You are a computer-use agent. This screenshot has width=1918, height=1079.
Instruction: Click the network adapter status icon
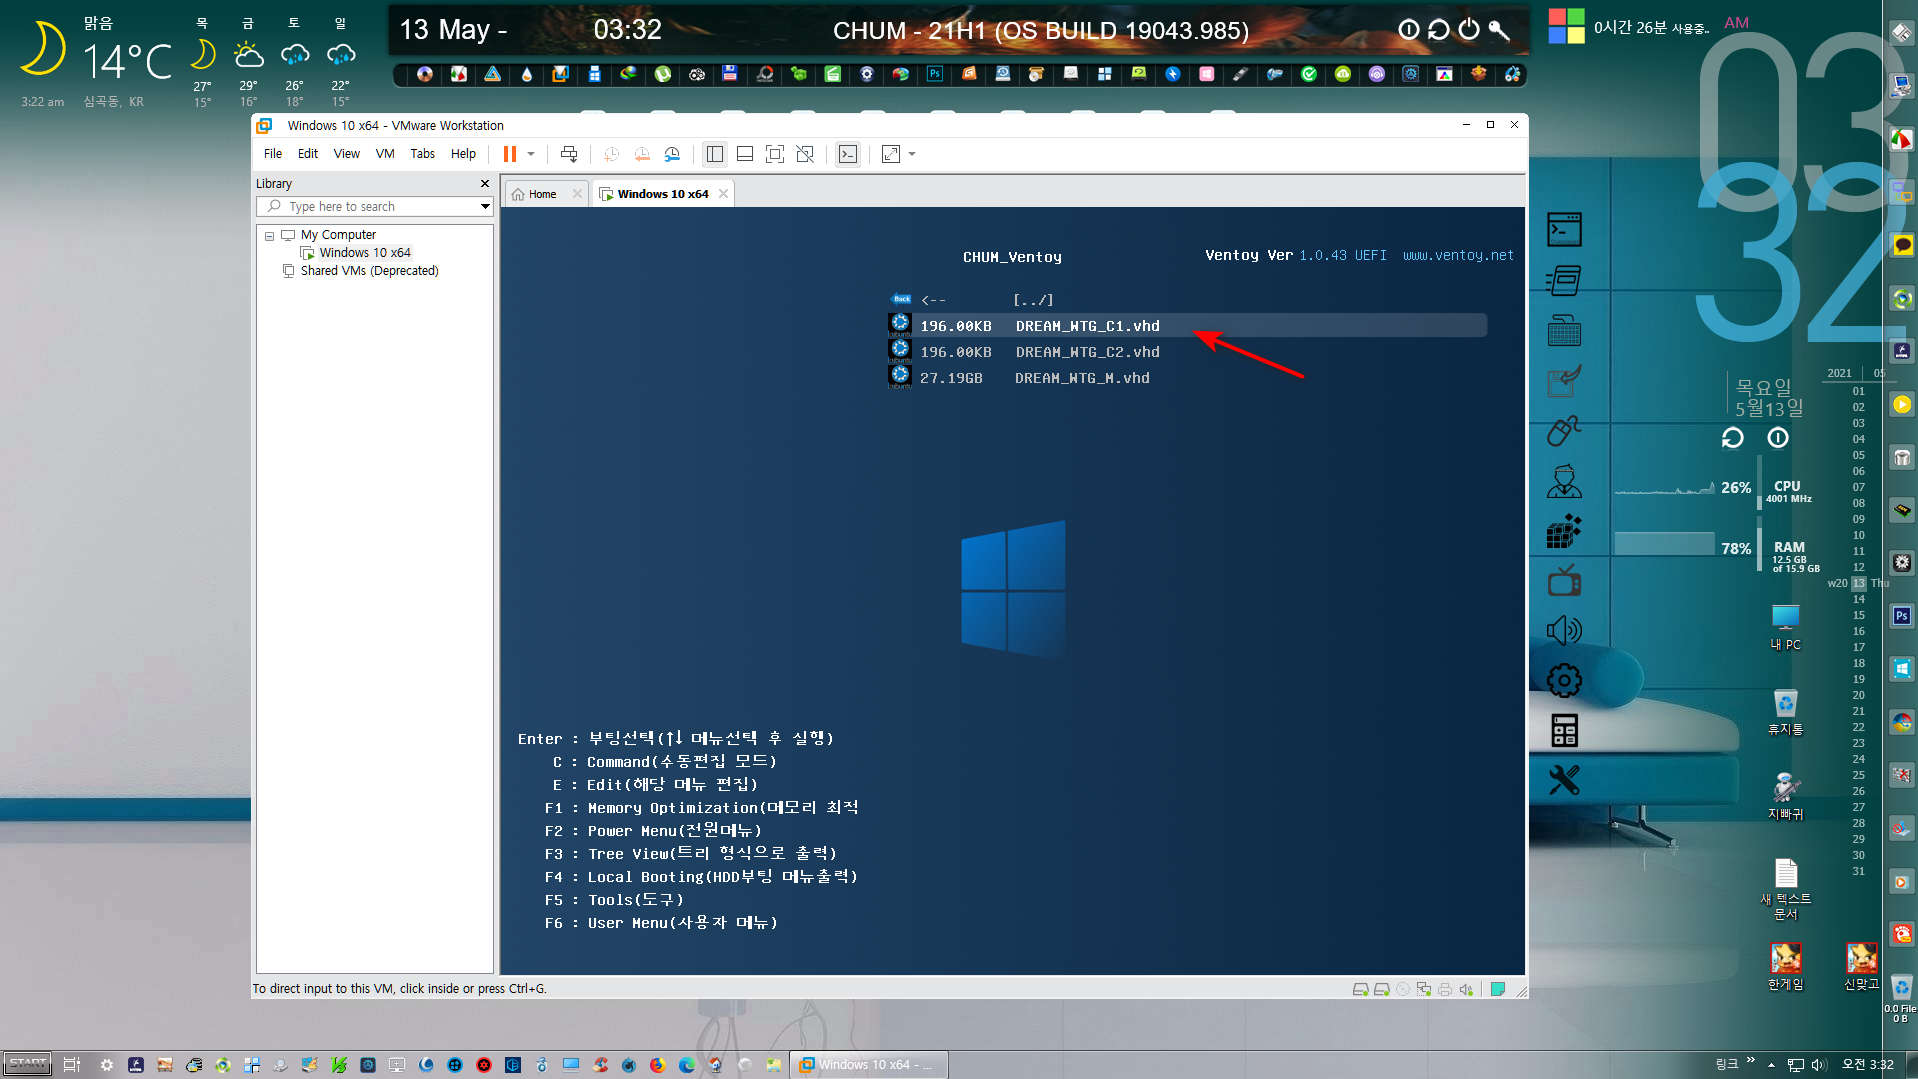tap(1423, 990)
